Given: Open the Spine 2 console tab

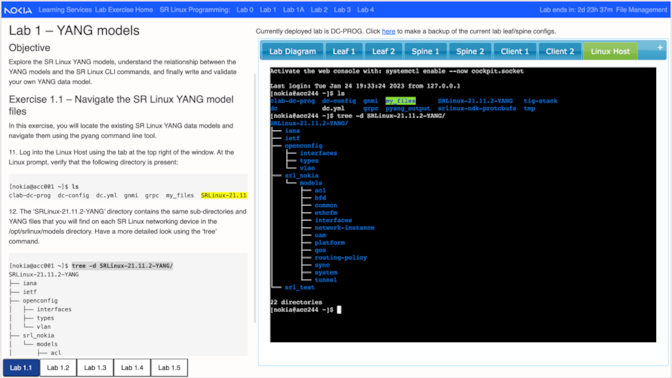Looking at the screenshot, I should pyautogui.click(x=470, y=51).
